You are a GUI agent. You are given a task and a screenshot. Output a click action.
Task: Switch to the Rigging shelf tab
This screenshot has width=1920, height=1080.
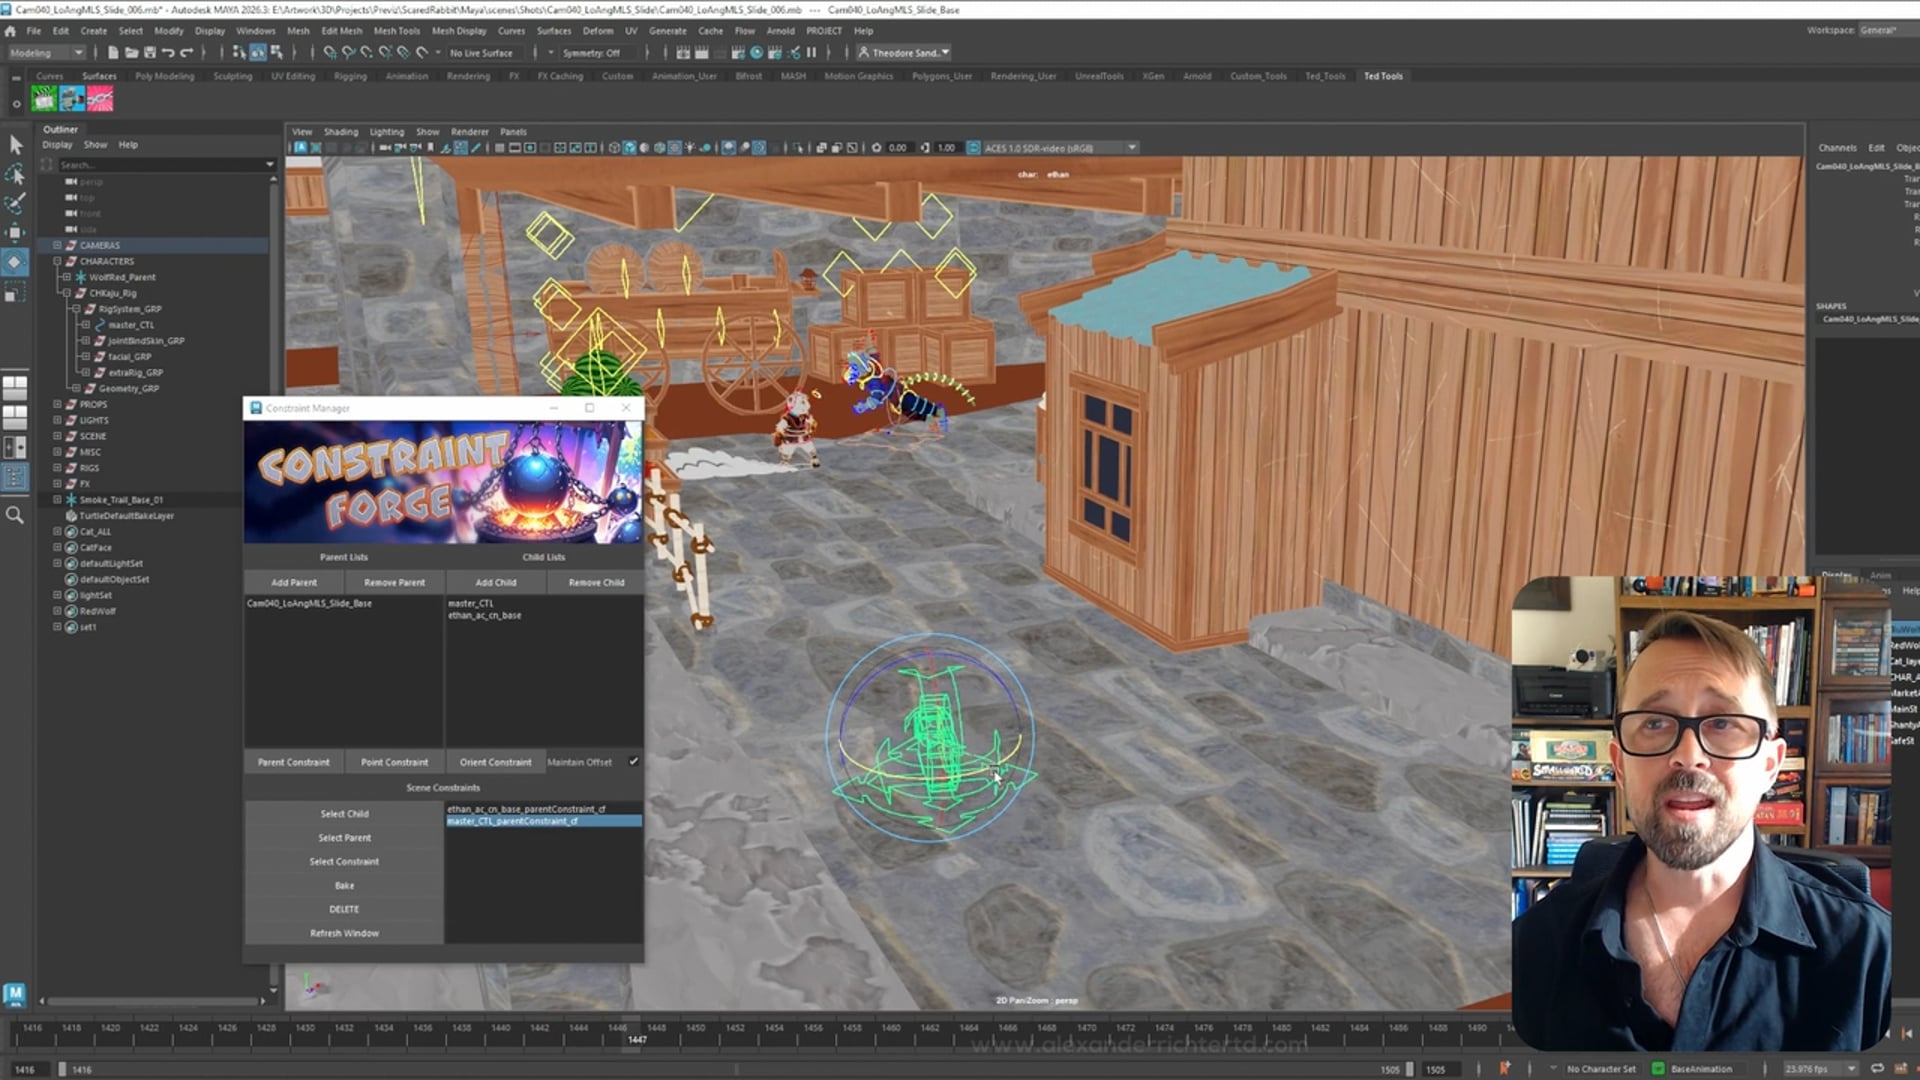pos(350,76)
